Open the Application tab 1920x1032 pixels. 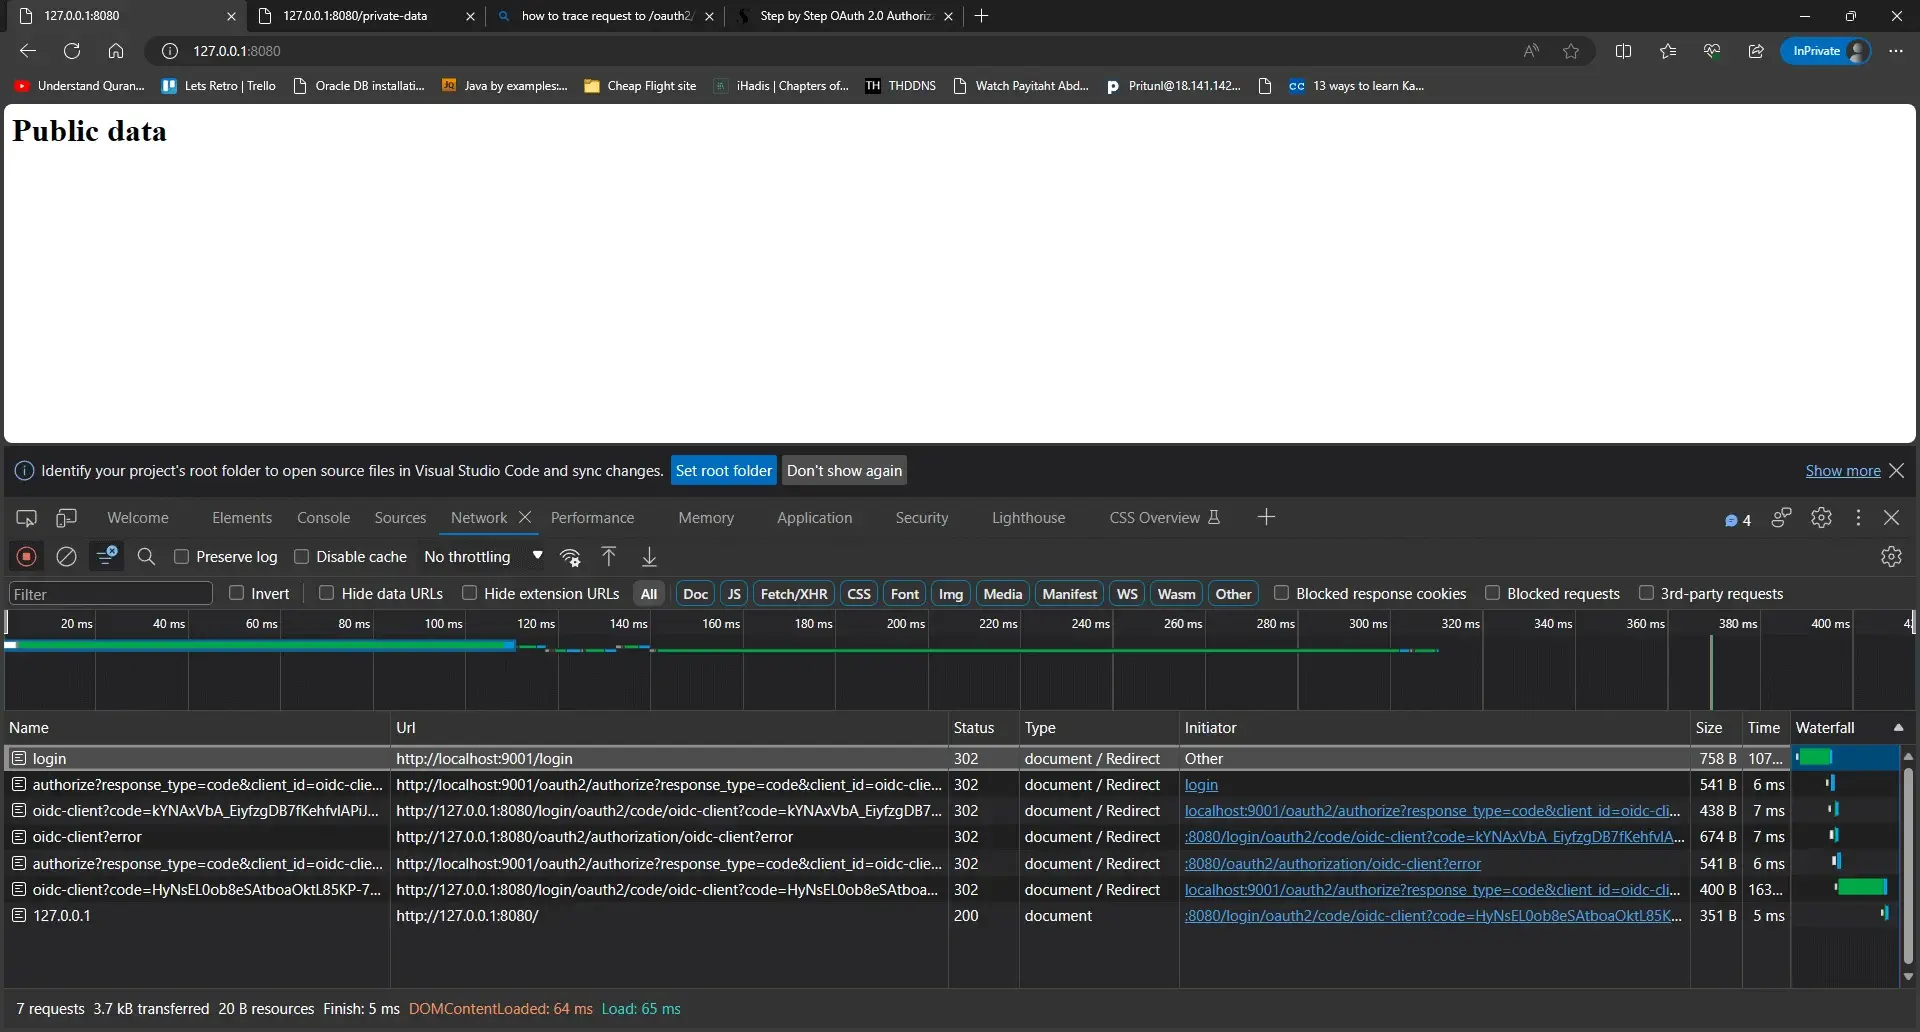[814, 518]
